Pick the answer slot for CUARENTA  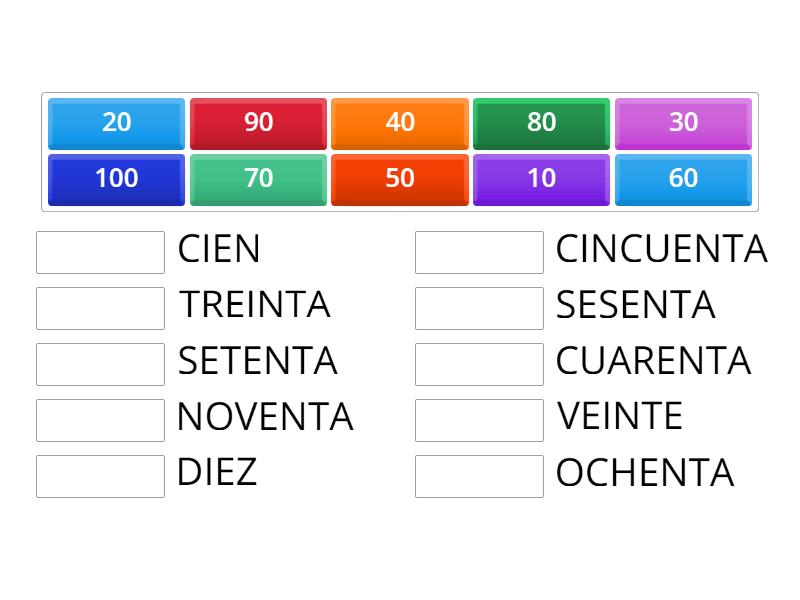(x=479, y=364)
